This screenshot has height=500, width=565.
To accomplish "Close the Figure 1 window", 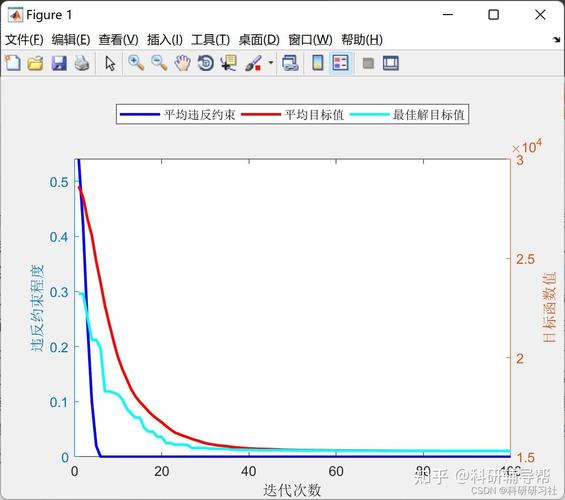I will tap(540, 15).
